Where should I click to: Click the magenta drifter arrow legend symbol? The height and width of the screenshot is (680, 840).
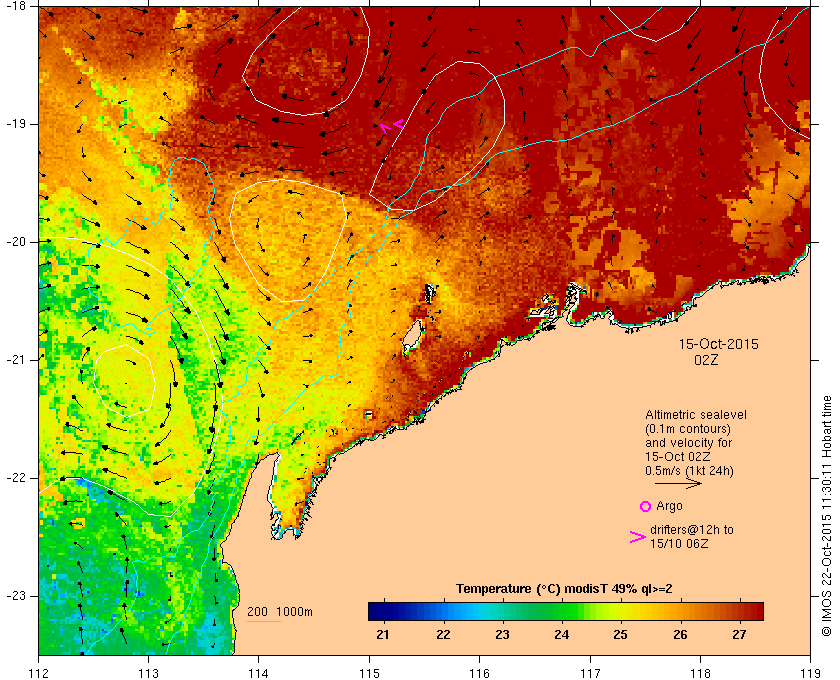[x=638, y=537]
